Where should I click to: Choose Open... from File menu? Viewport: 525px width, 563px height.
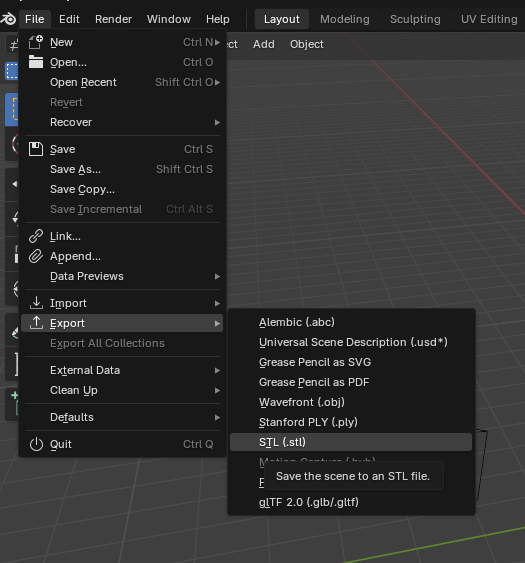(122, 62)
